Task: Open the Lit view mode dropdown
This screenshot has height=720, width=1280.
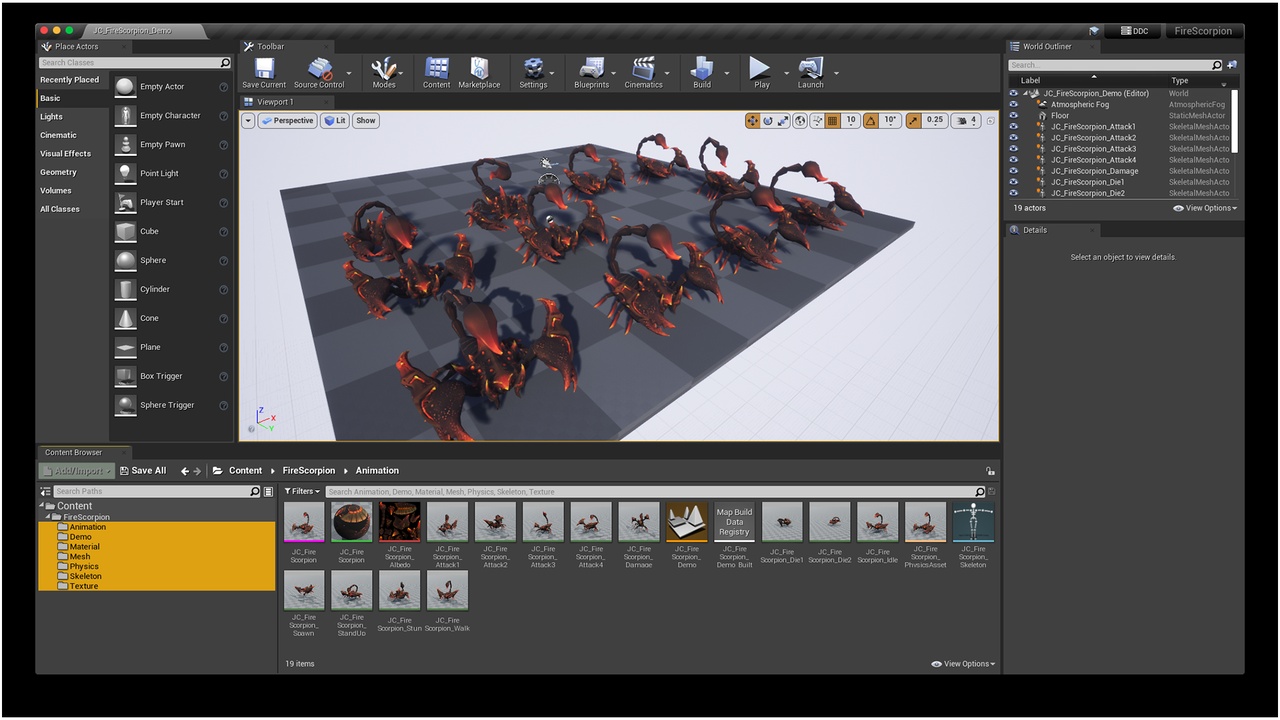Action: click(x=335, y=121)
